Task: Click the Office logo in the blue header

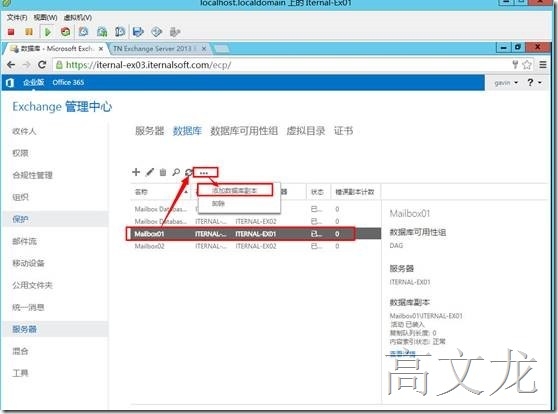Action: click(x=10, y=83)
